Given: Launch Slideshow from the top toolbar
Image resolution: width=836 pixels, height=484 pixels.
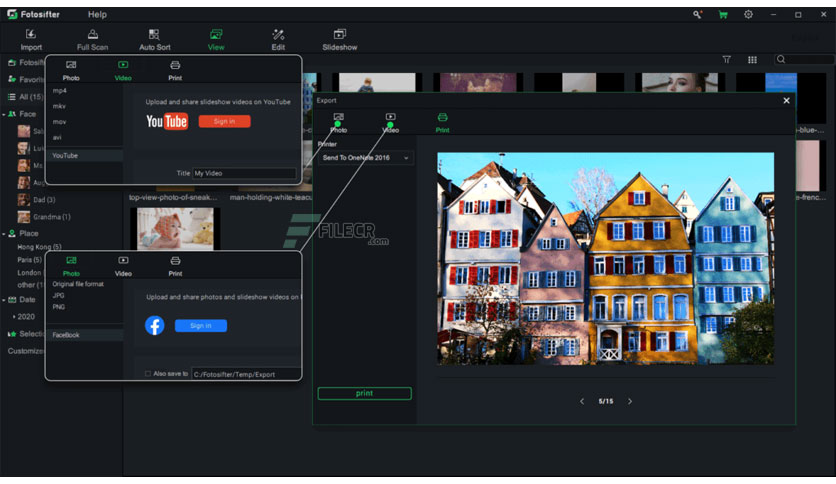Looking at the screenshot, I should pos(340,40).
